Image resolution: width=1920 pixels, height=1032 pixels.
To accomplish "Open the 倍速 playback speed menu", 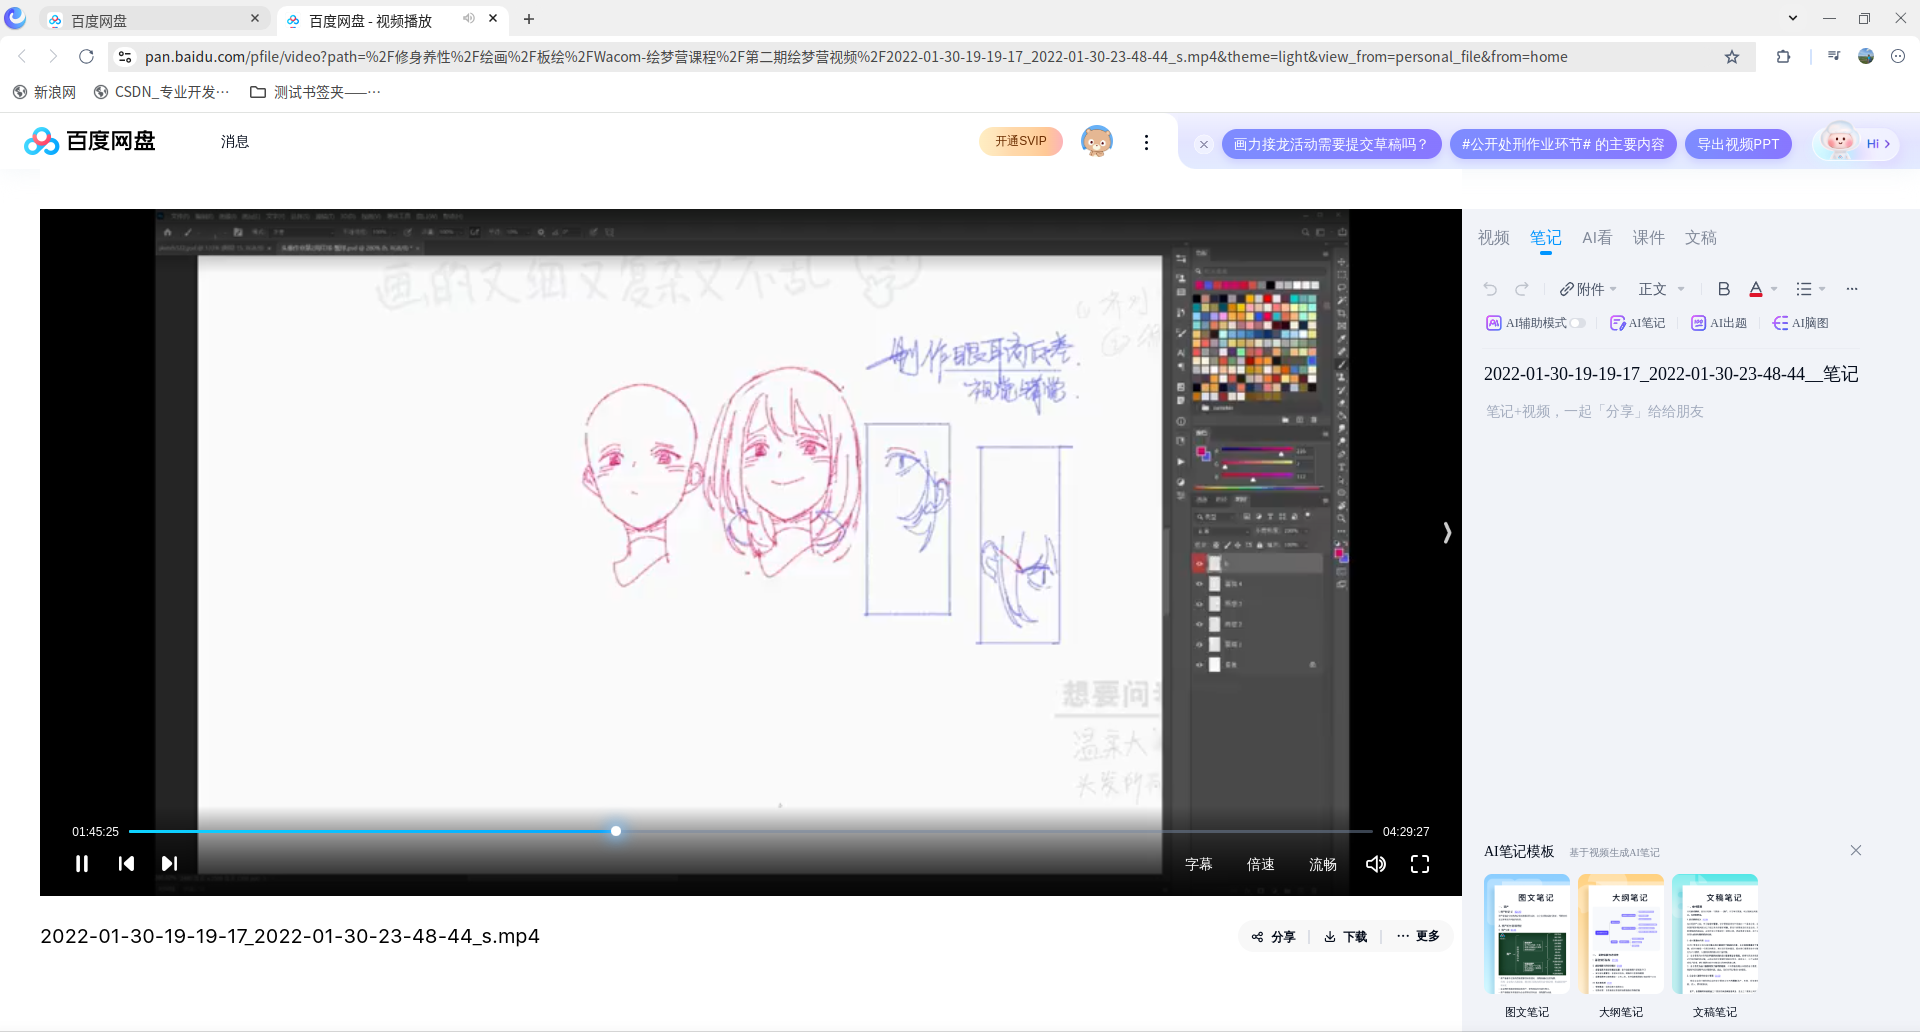I will click(x=1261, y=864).
